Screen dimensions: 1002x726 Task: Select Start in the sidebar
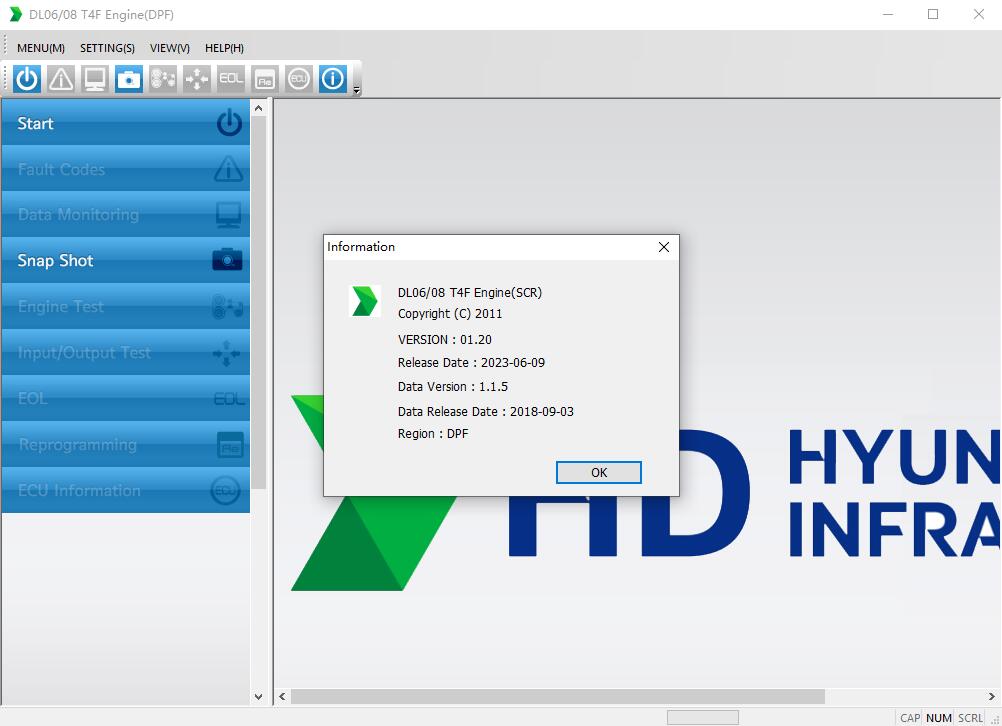pyautogui.click(x=126, y=123)
